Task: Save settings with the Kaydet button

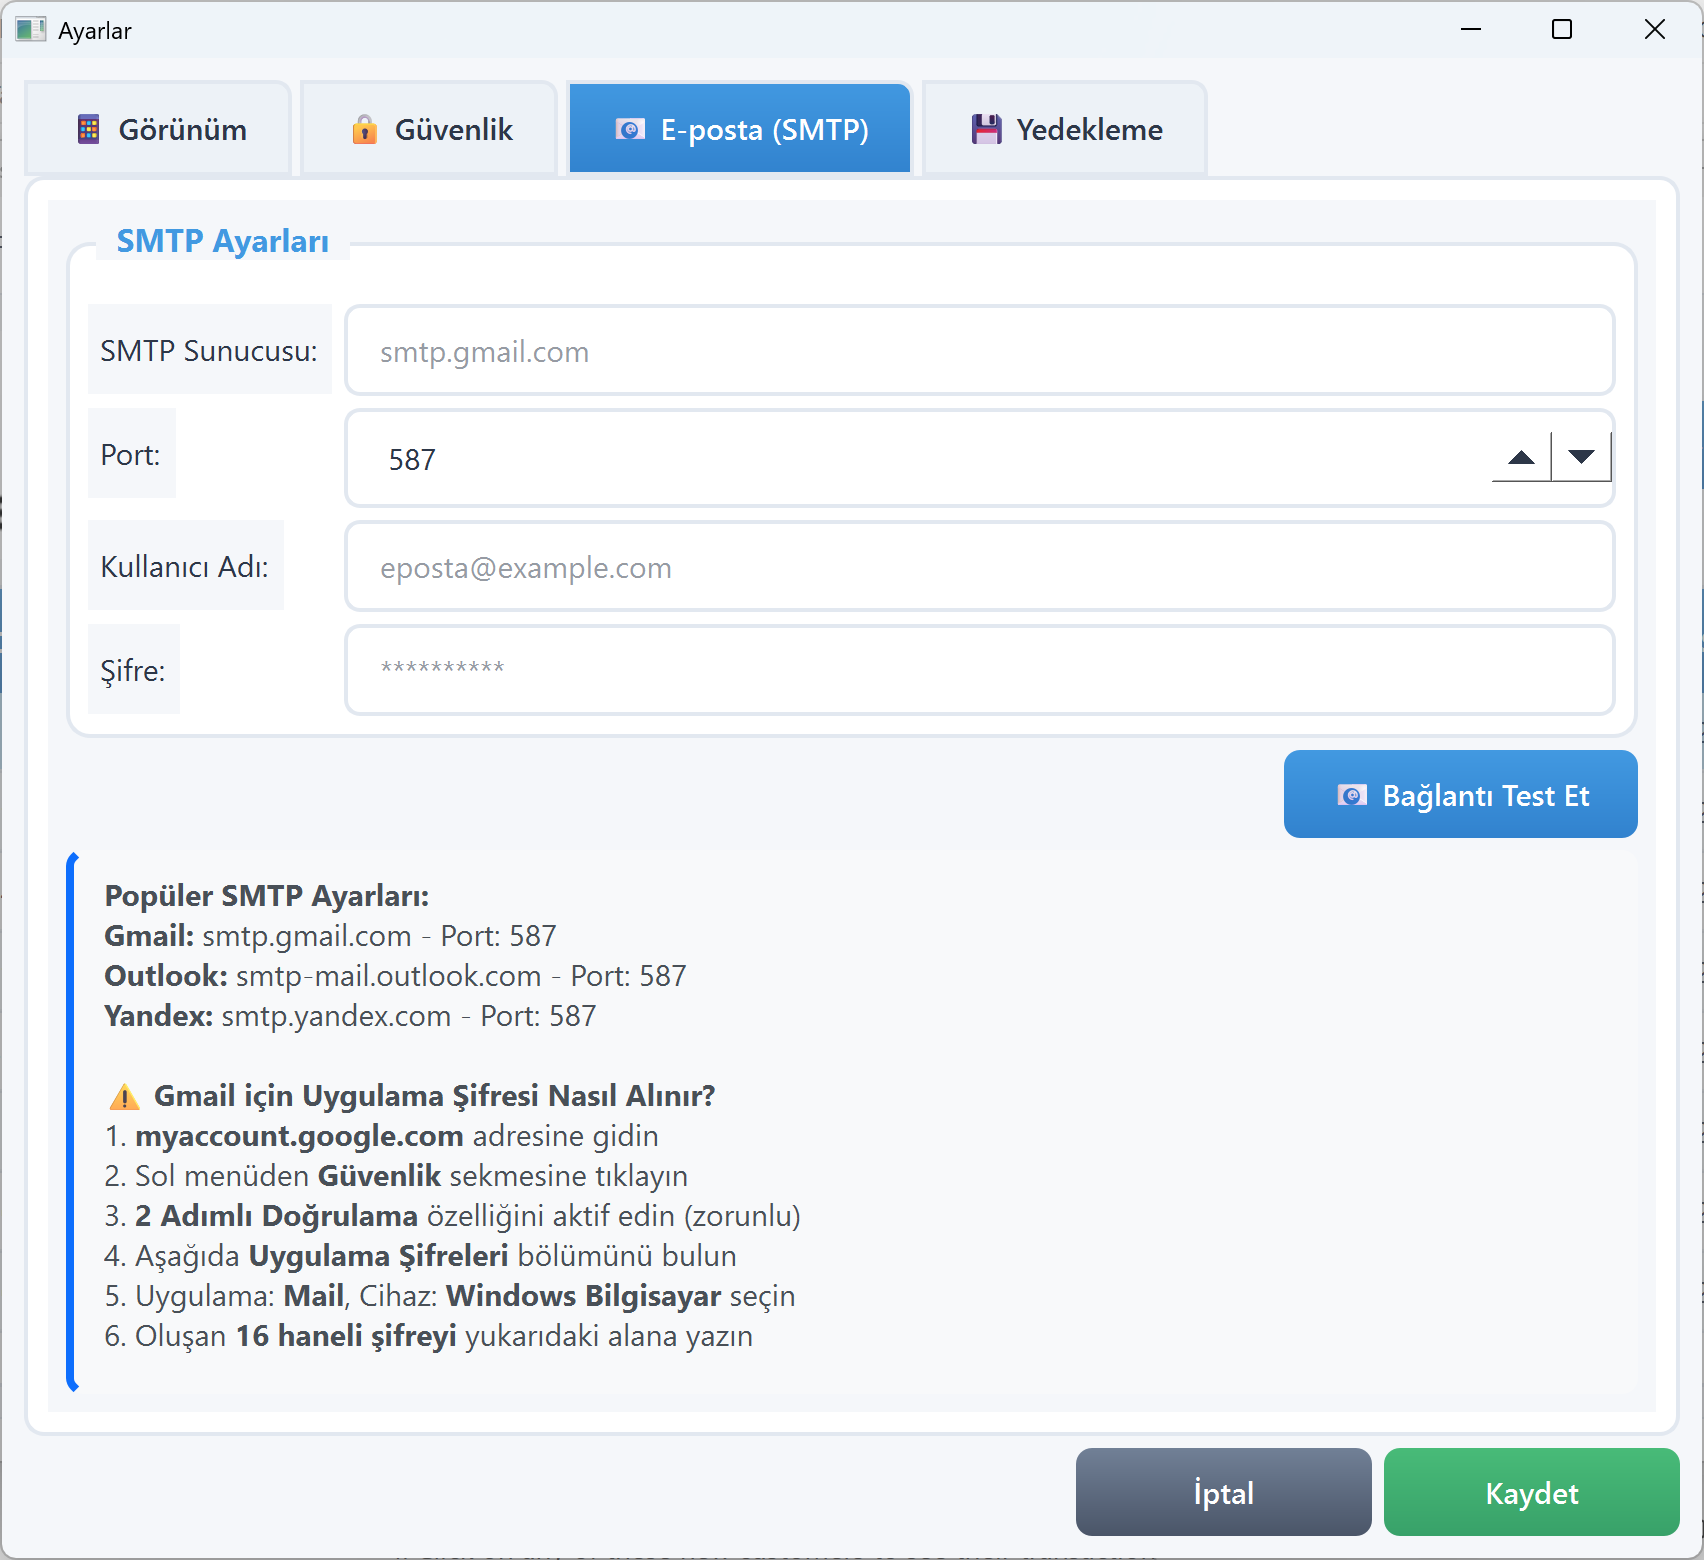Action: (x=1531, y=1493)
